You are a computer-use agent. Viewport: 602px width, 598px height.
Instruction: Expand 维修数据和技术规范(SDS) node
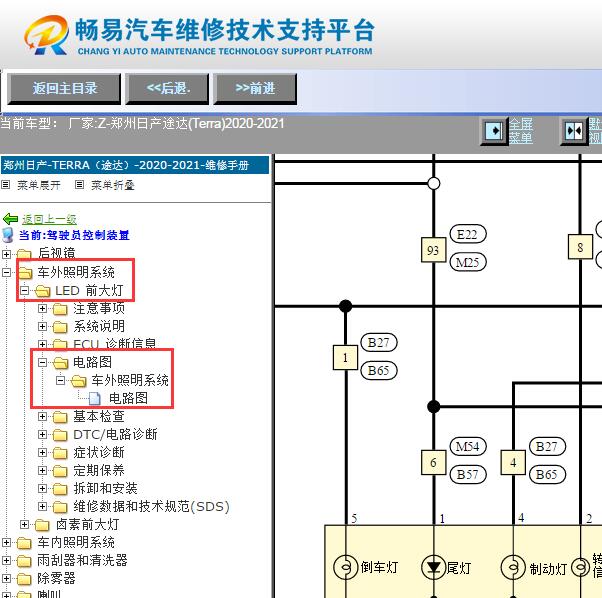click(x=43, y=507)
